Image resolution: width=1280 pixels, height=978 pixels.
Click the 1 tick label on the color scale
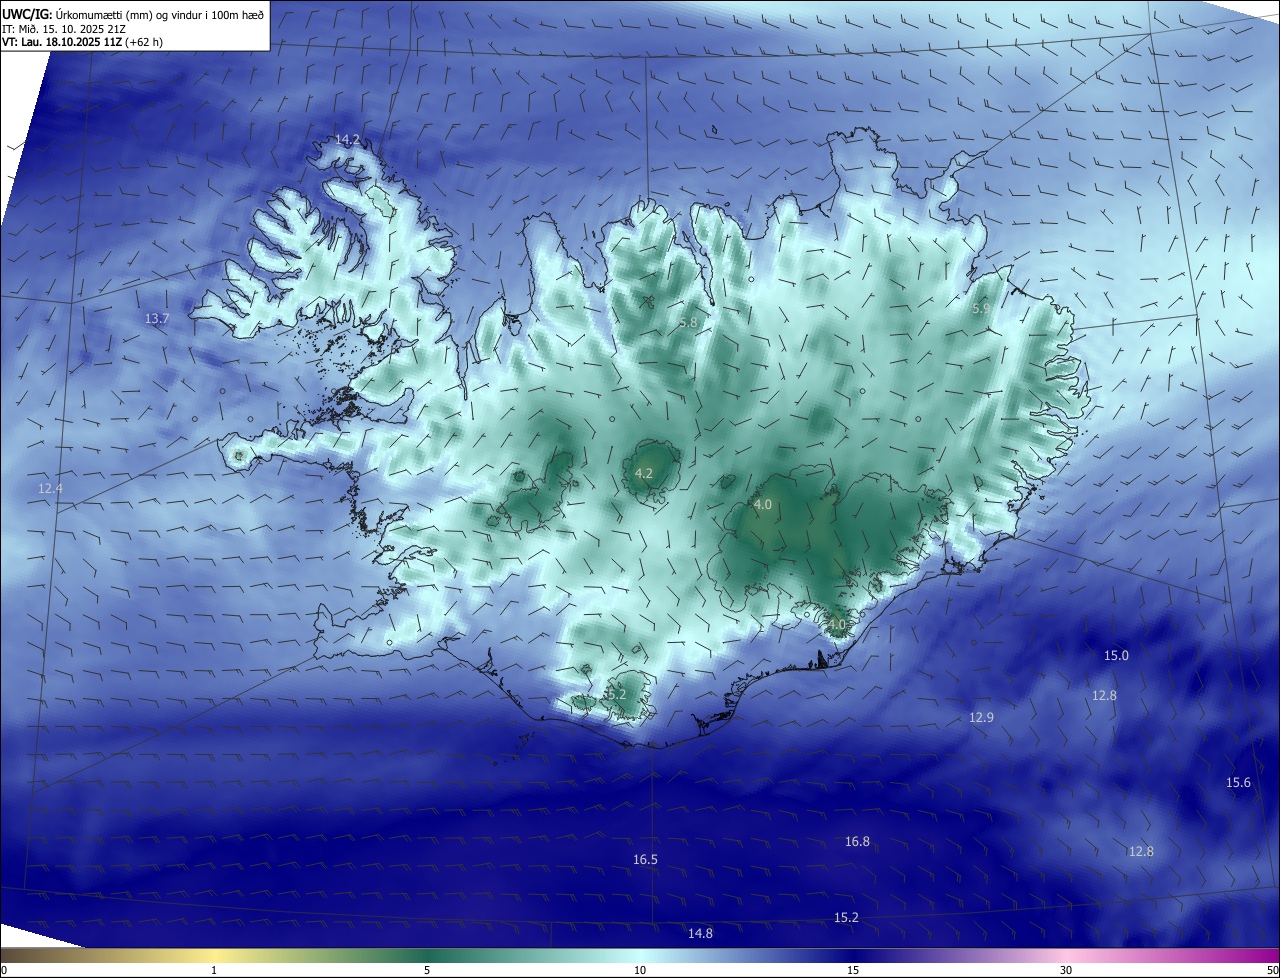214,970
